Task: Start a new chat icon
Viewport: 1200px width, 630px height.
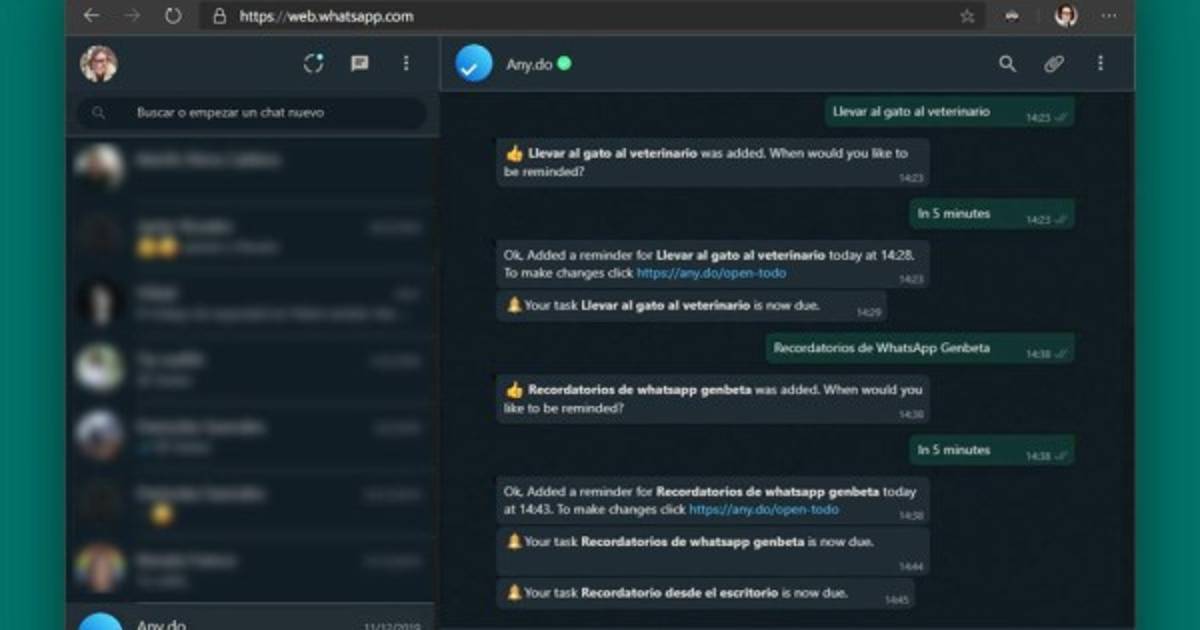Action: click(x=359, y=64)
